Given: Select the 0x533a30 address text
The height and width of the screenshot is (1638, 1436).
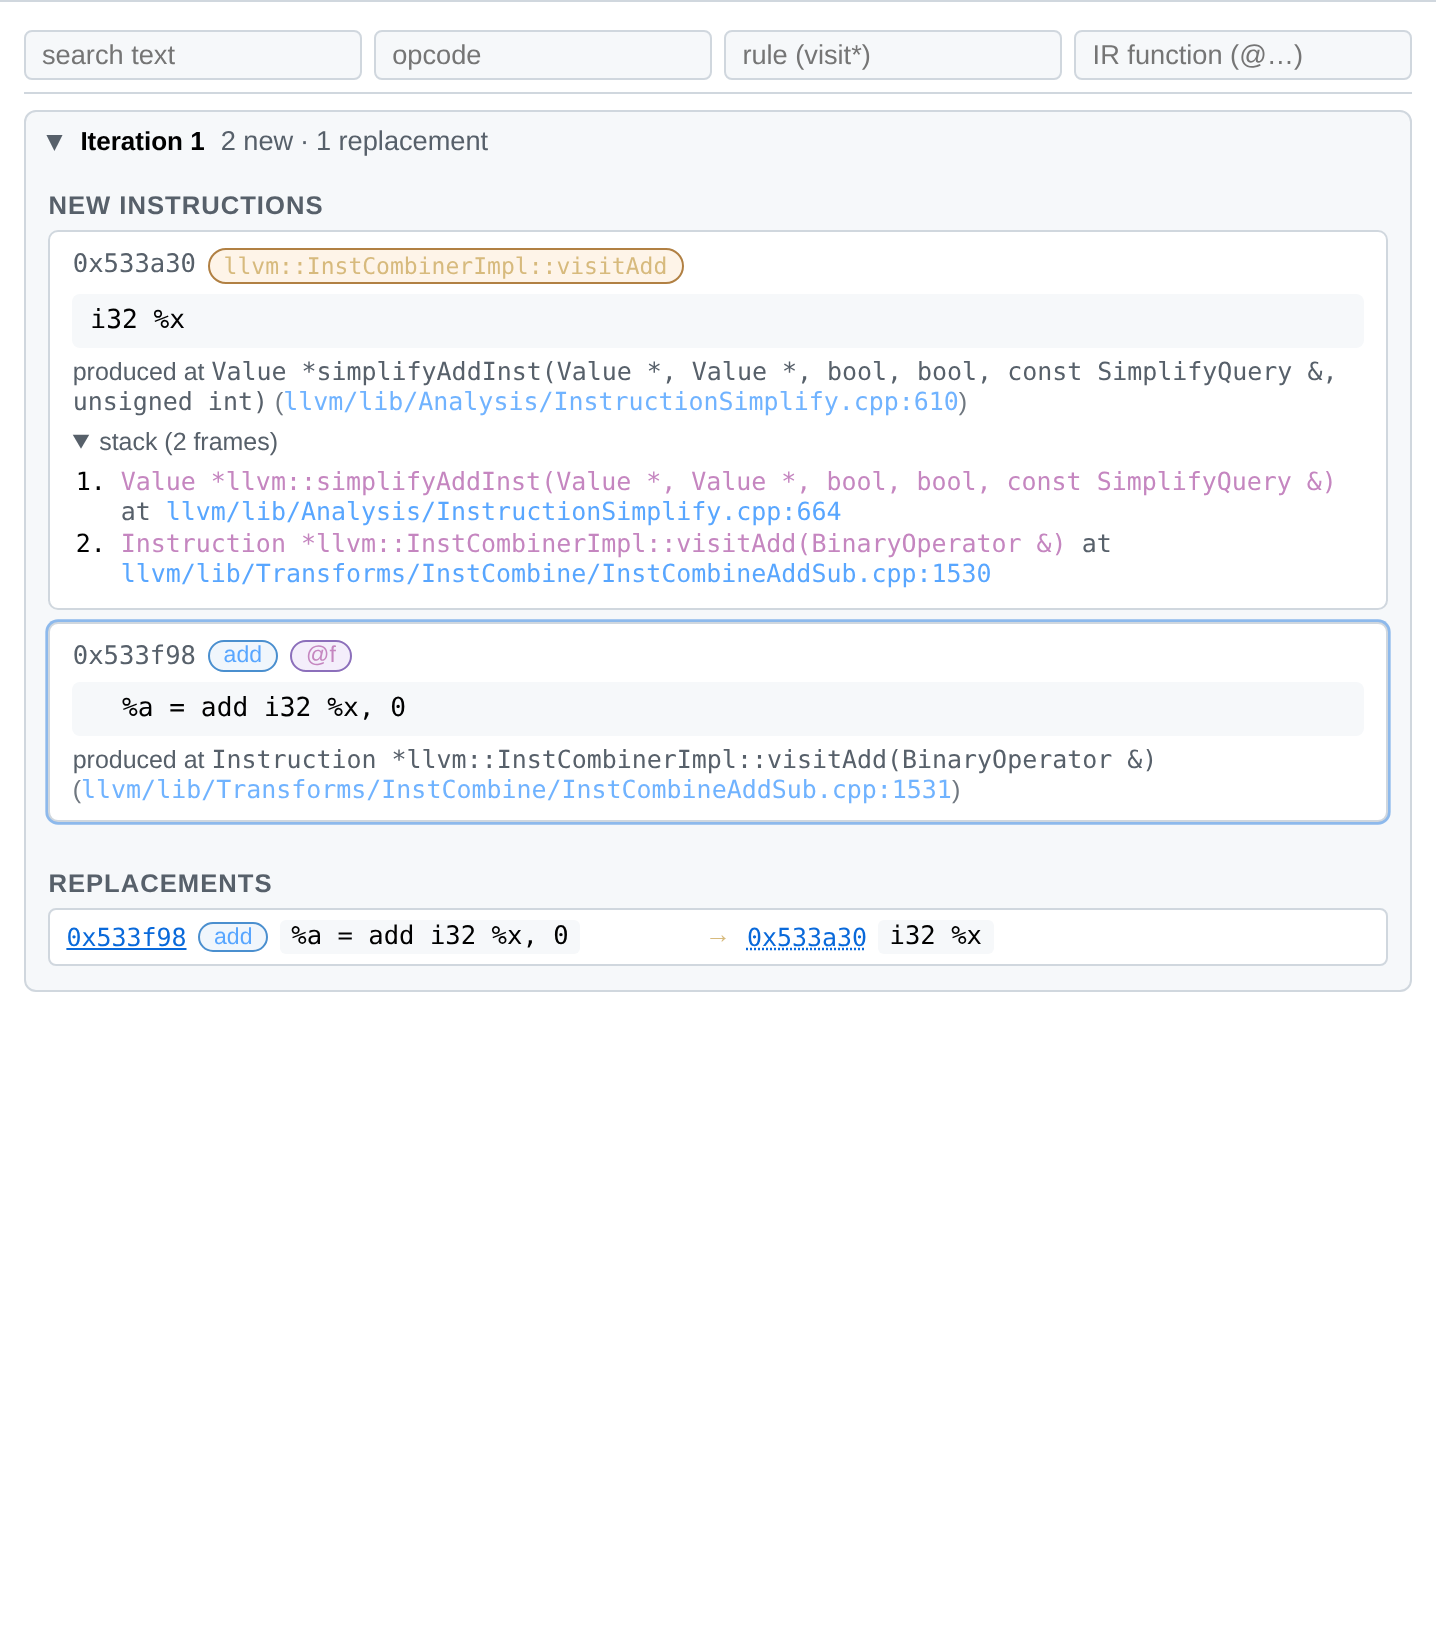Looking at the screenshot, I should [x=134, y=264].
